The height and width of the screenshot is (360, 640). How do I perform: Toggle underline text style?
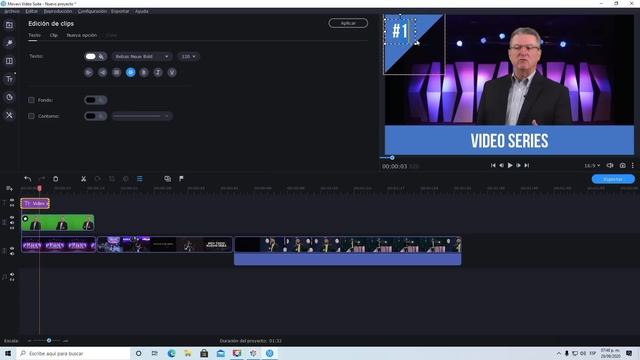(x=172, y=72)
